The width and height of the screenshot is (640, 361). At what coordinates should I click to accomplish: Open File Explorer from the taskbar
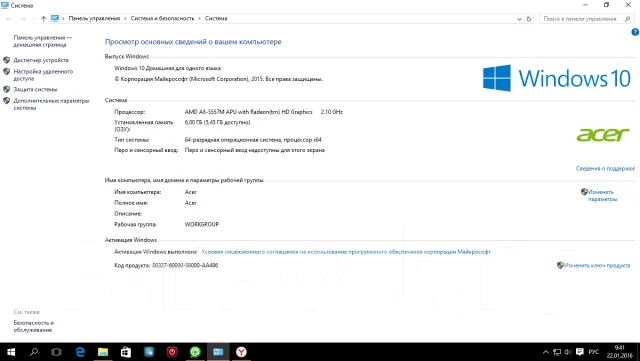click(x=103, y=352)
